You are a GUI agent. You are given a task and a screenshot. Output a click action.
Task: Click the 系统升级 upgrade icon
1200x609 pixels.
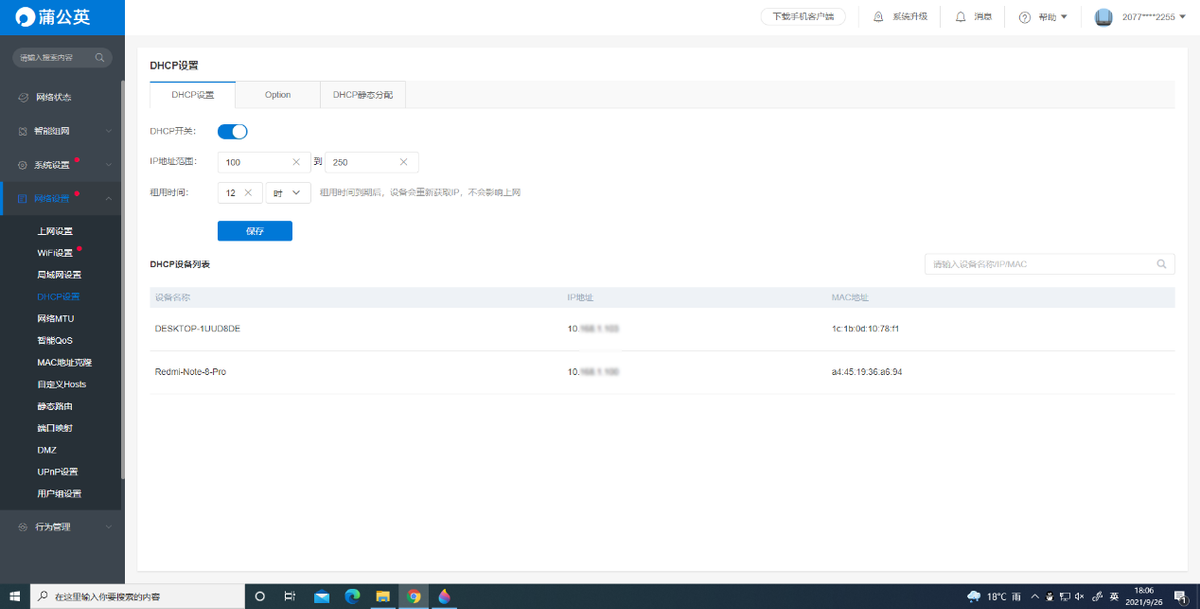coord(878,17)
